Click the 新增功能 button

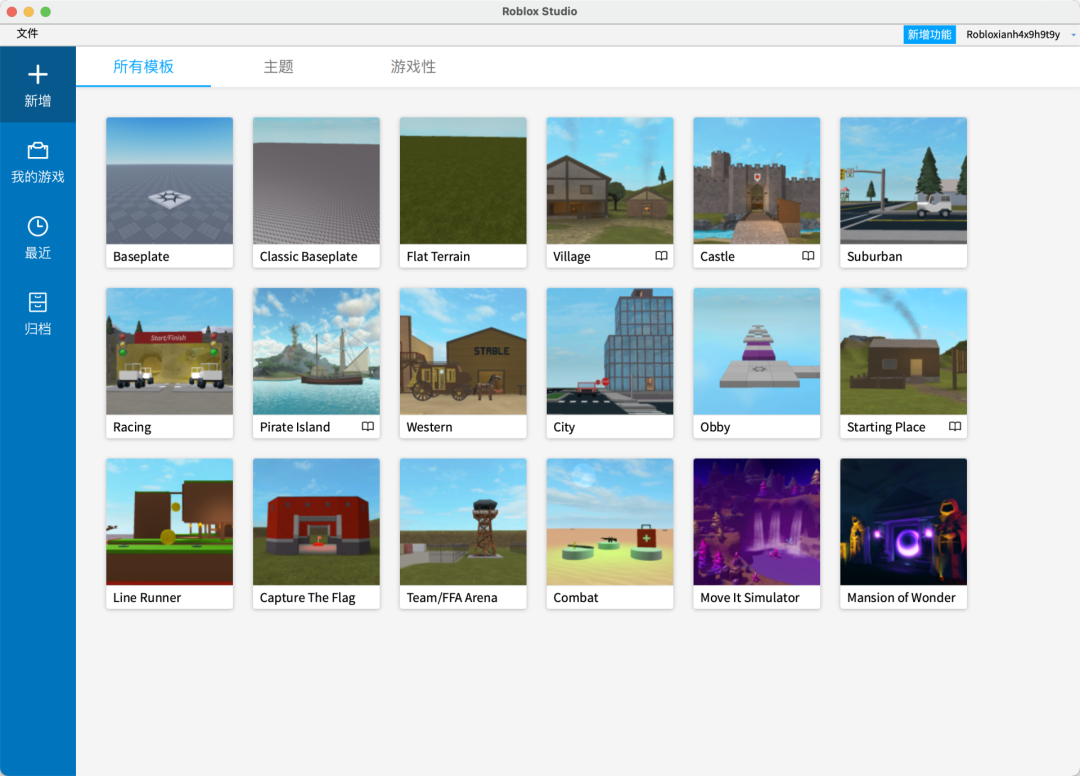pos(929,34)
